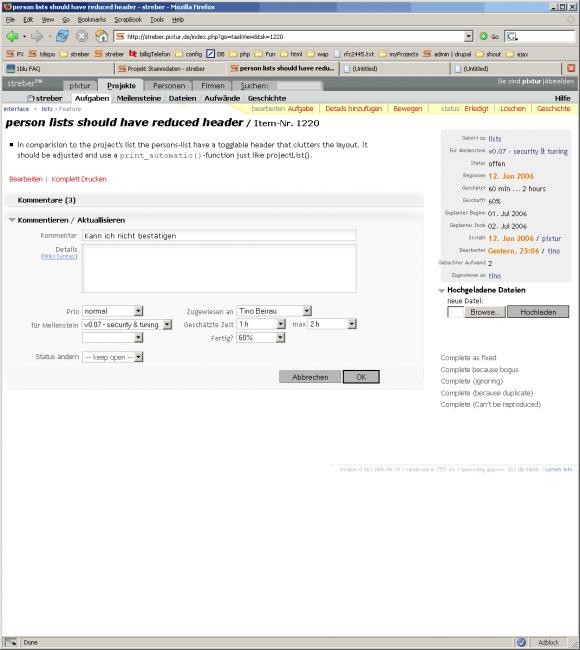Open the Fertig? percentage dropdown
Image resolution: width=580 pixels, height=650 pixels.
tap(261, 338)
